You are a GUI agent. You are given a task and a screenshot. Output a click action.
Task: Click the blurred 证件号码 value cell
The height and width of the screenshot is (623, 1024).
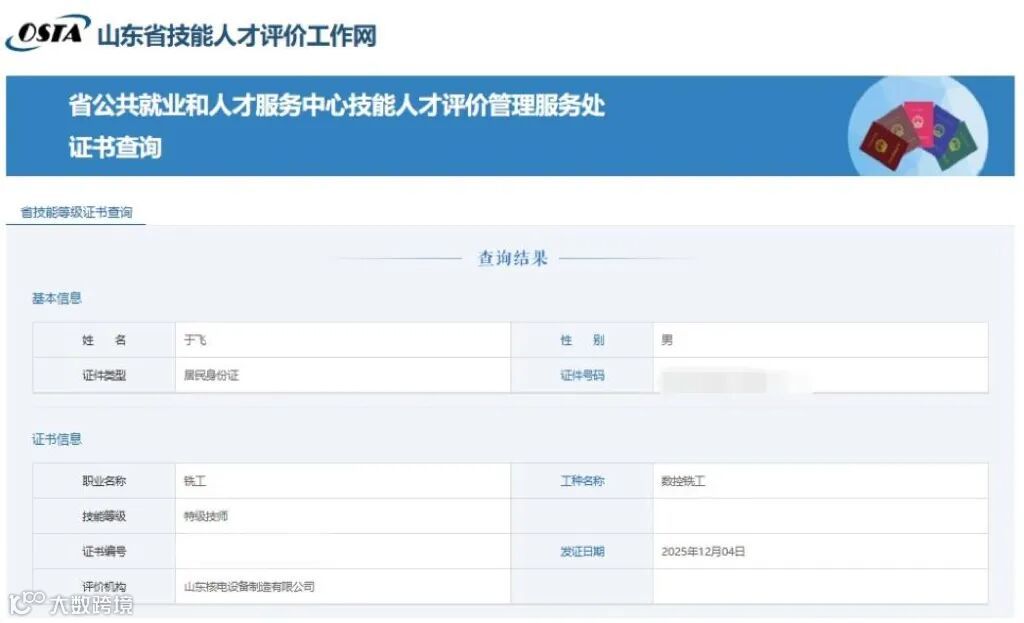pyautogui.click(x=820, y=375)
